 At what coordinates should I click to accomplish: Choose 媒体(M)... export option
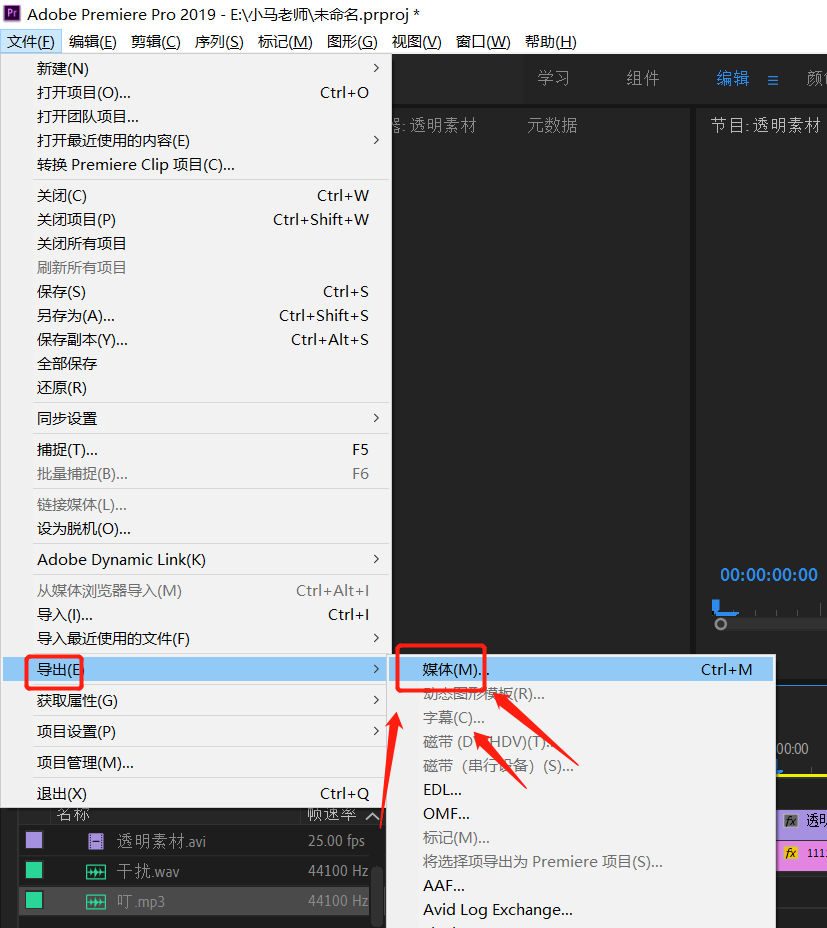click(x=581, y=669)
